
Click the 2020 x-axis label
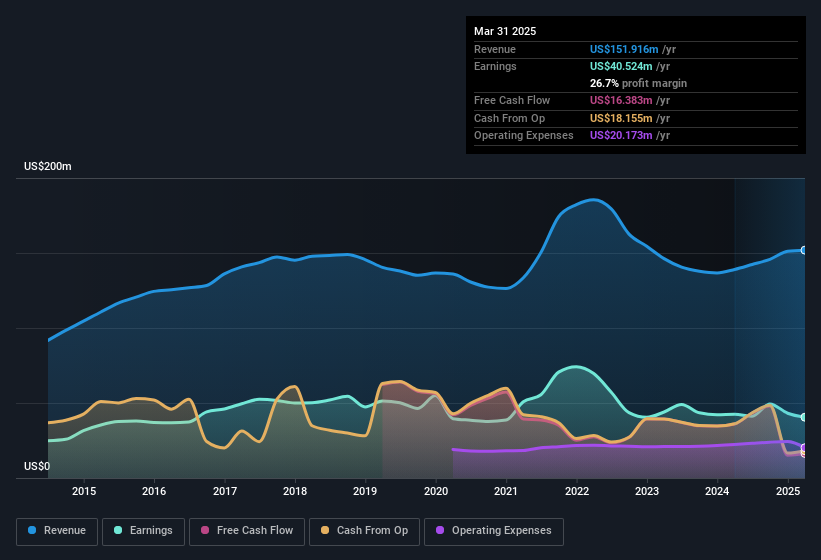click(x=436, y=491)
